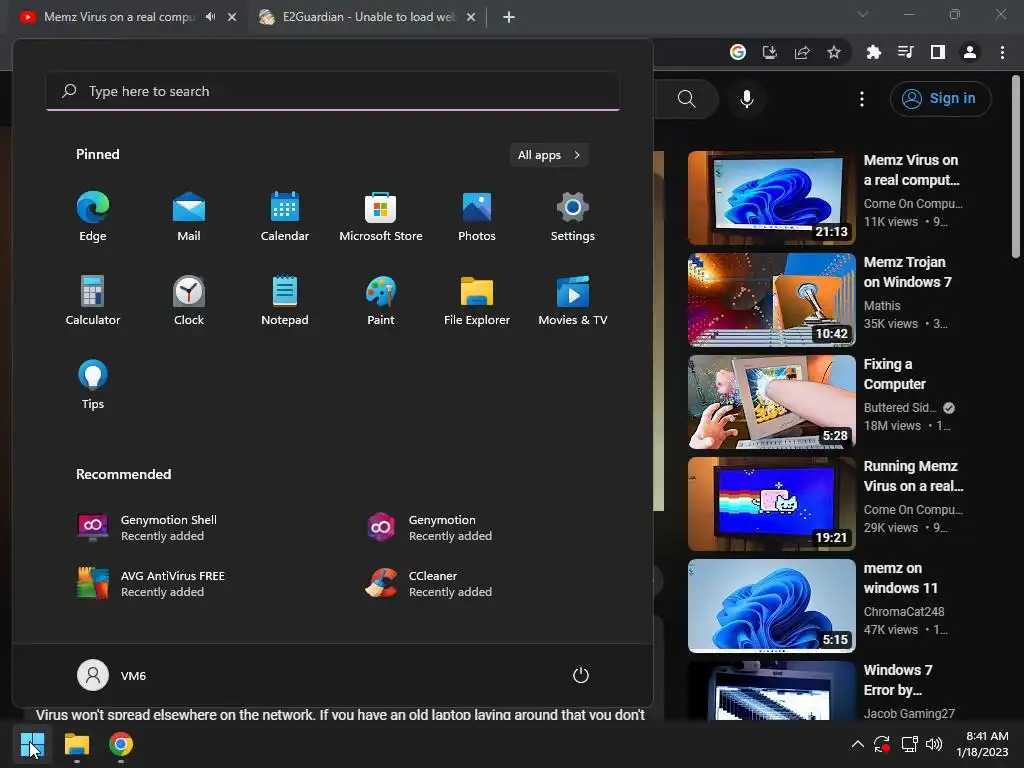1024x768 pixels.
Task: Open Edge from pinned apps
Action: point(93,217)
